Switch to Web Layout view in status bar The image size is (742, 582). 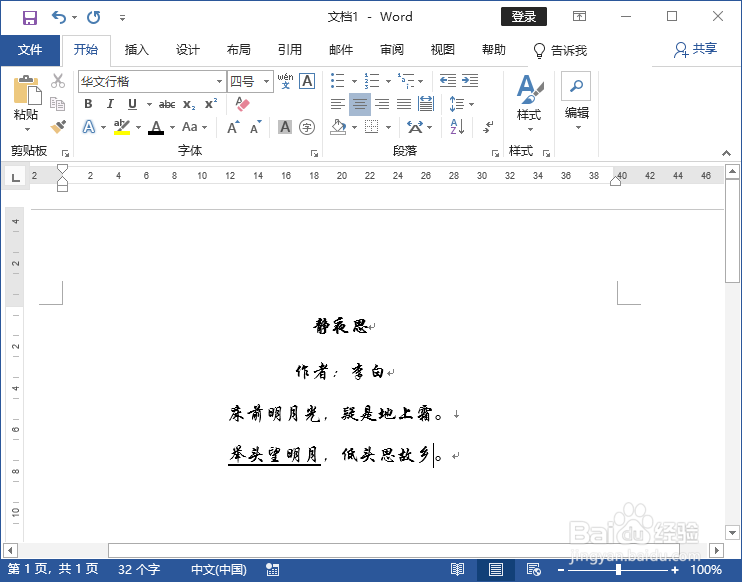pos(533,569)
